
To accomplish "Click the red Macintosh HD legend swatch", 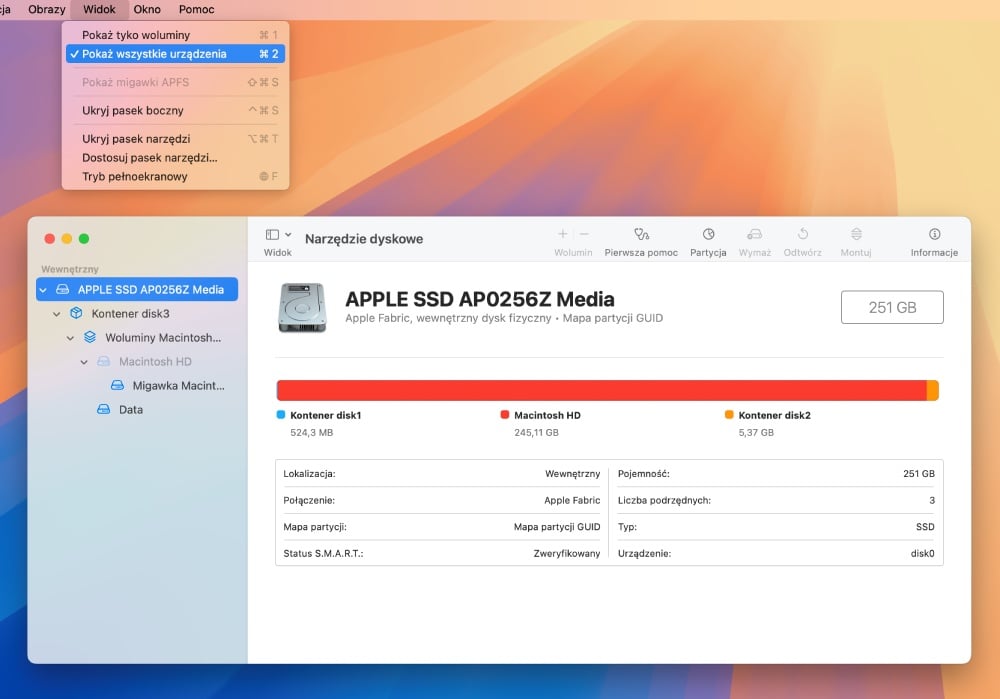I will (x=504, y=415).
